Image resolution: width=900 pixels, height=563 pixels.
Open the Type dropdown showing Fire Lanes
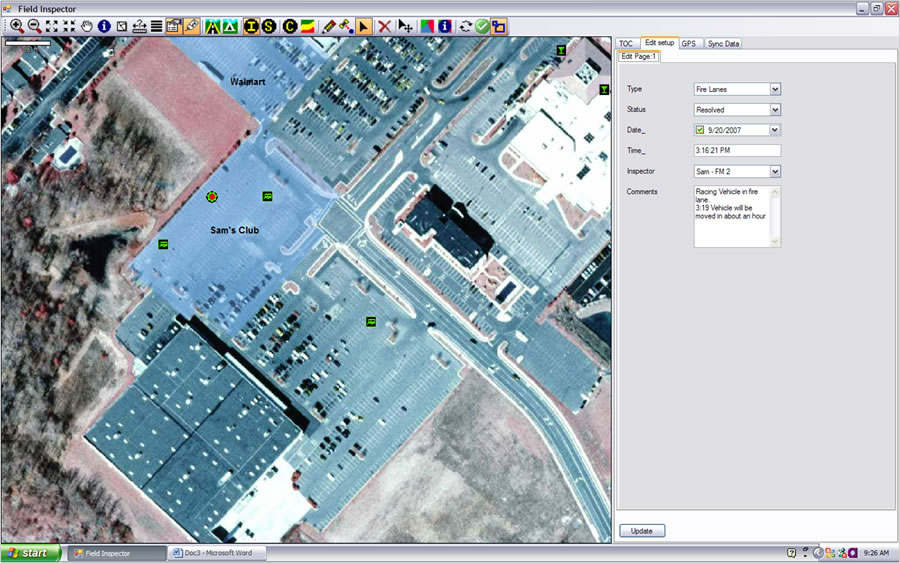tap(775, 89)
